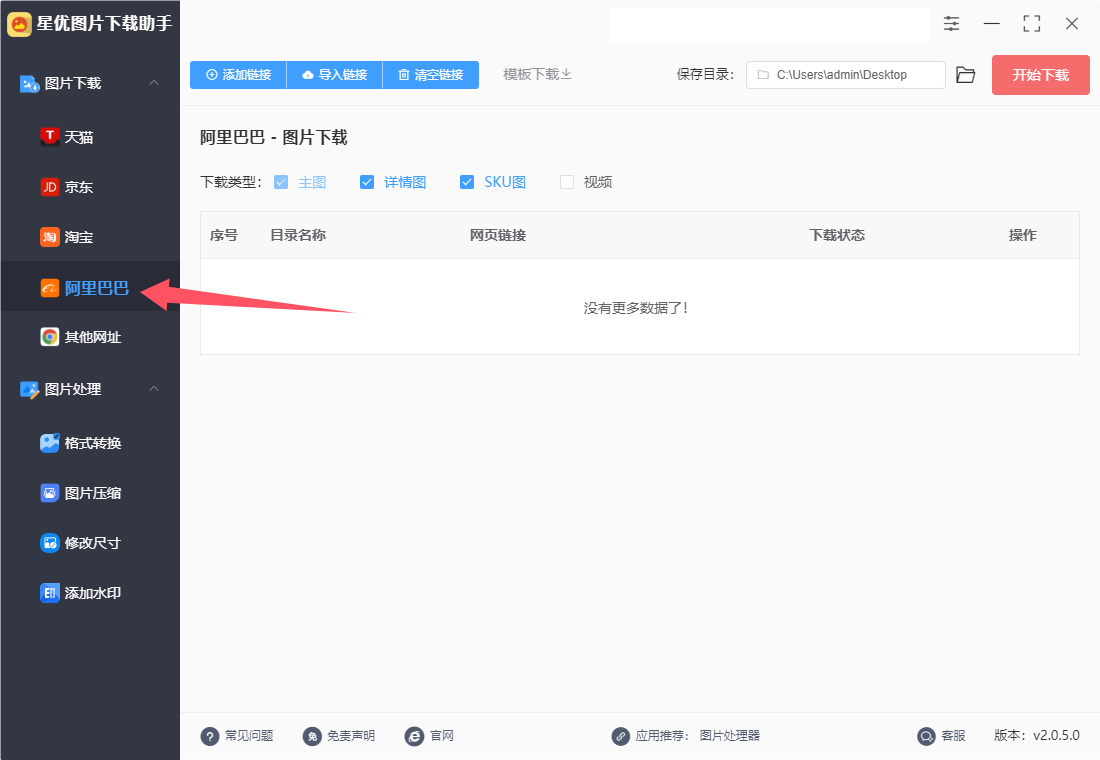Click the 导入链接 button
1100x760 pixels.
point(335,74)
